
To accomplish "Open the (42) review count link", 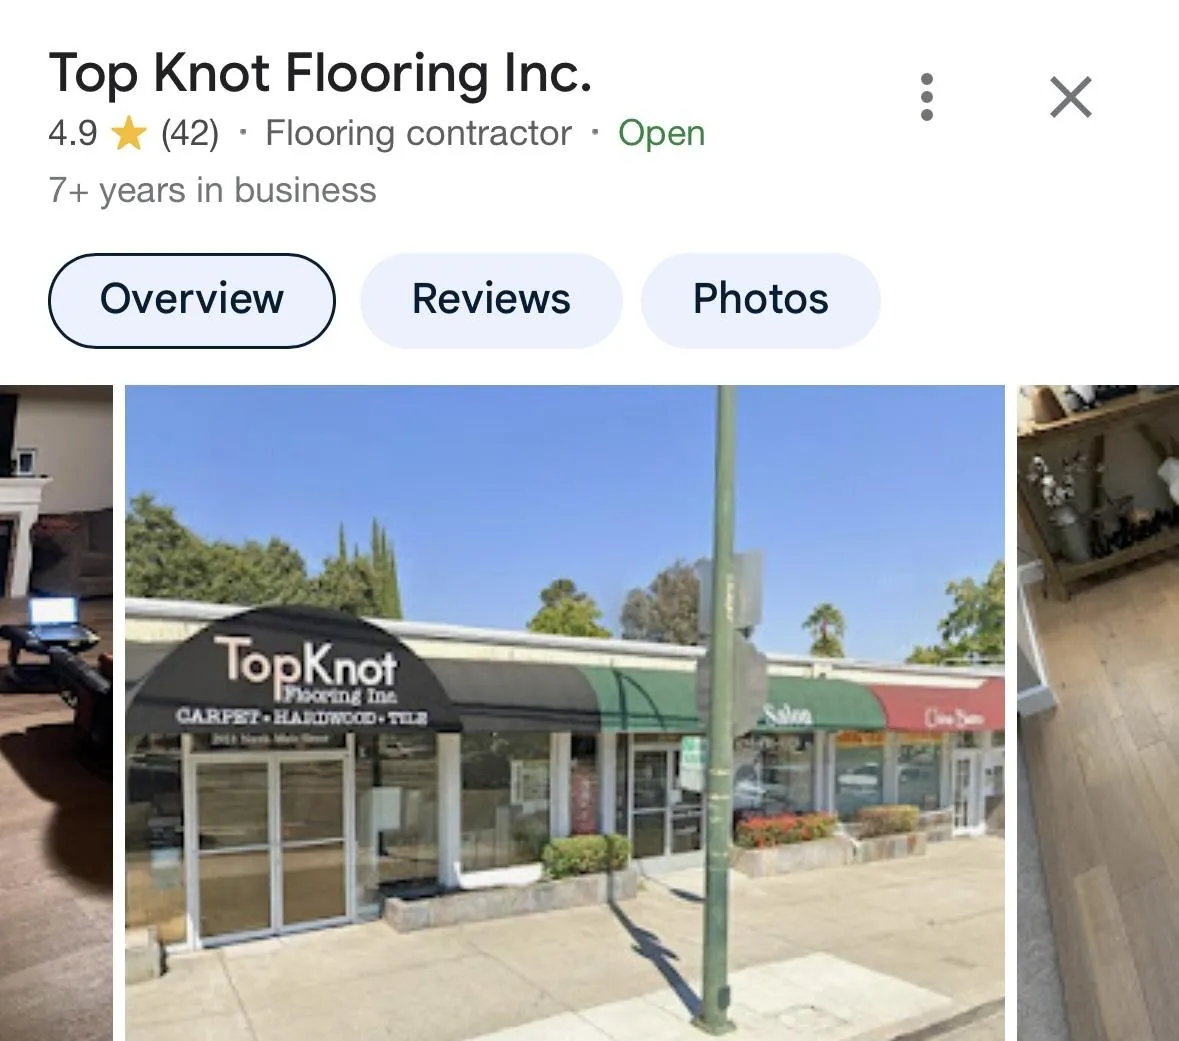I will coord(189,133).
